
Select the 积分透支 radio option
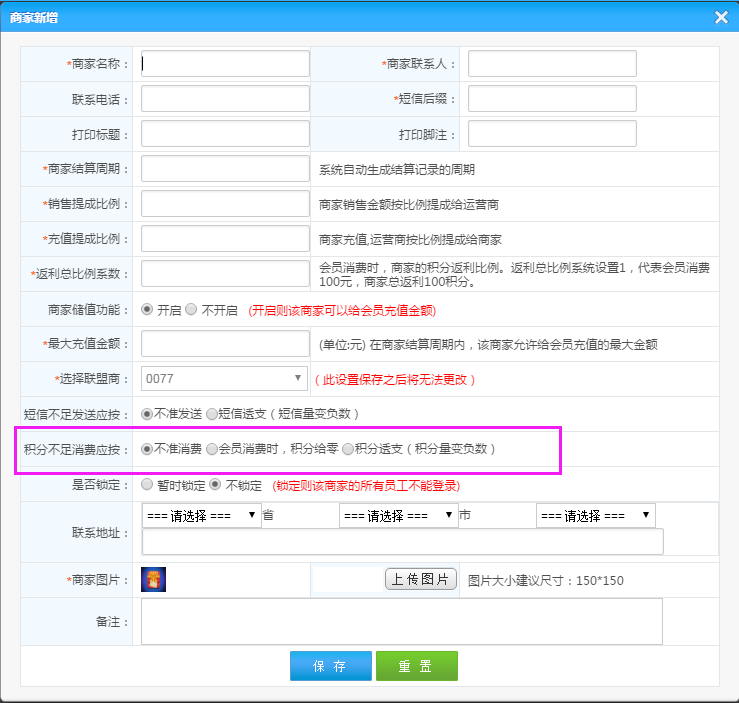coord(348,449)
